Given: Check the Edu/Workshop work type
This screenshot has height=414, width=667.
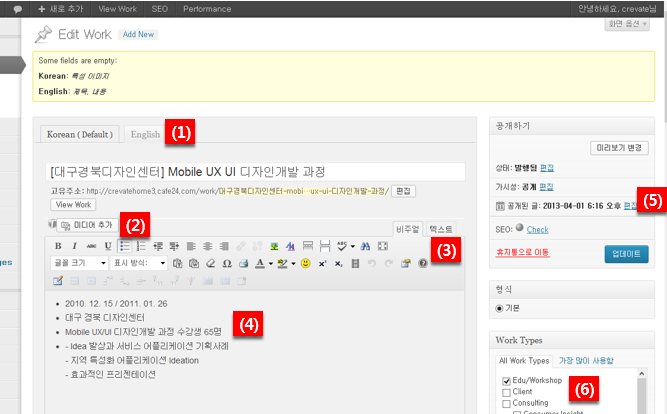Looking at the screenshot, I should (506, 381).
